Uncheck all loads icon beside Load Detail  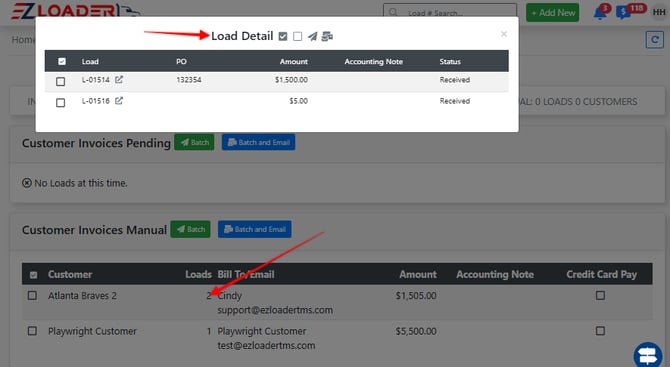[297, 36]
